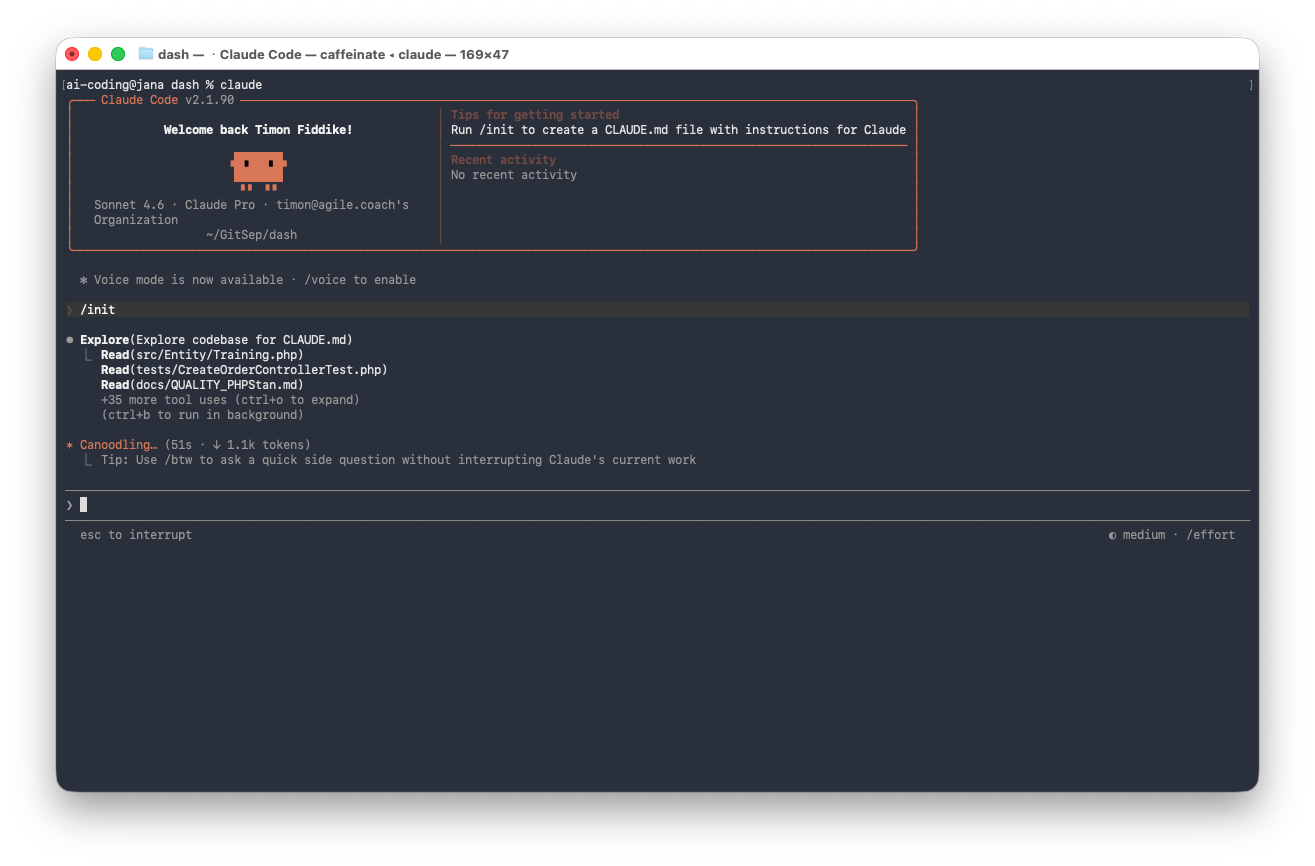Screen dimensions: 1315x866
Task: Click the Claude mascot pixel-art icon
Action: (x=258, y=169)
